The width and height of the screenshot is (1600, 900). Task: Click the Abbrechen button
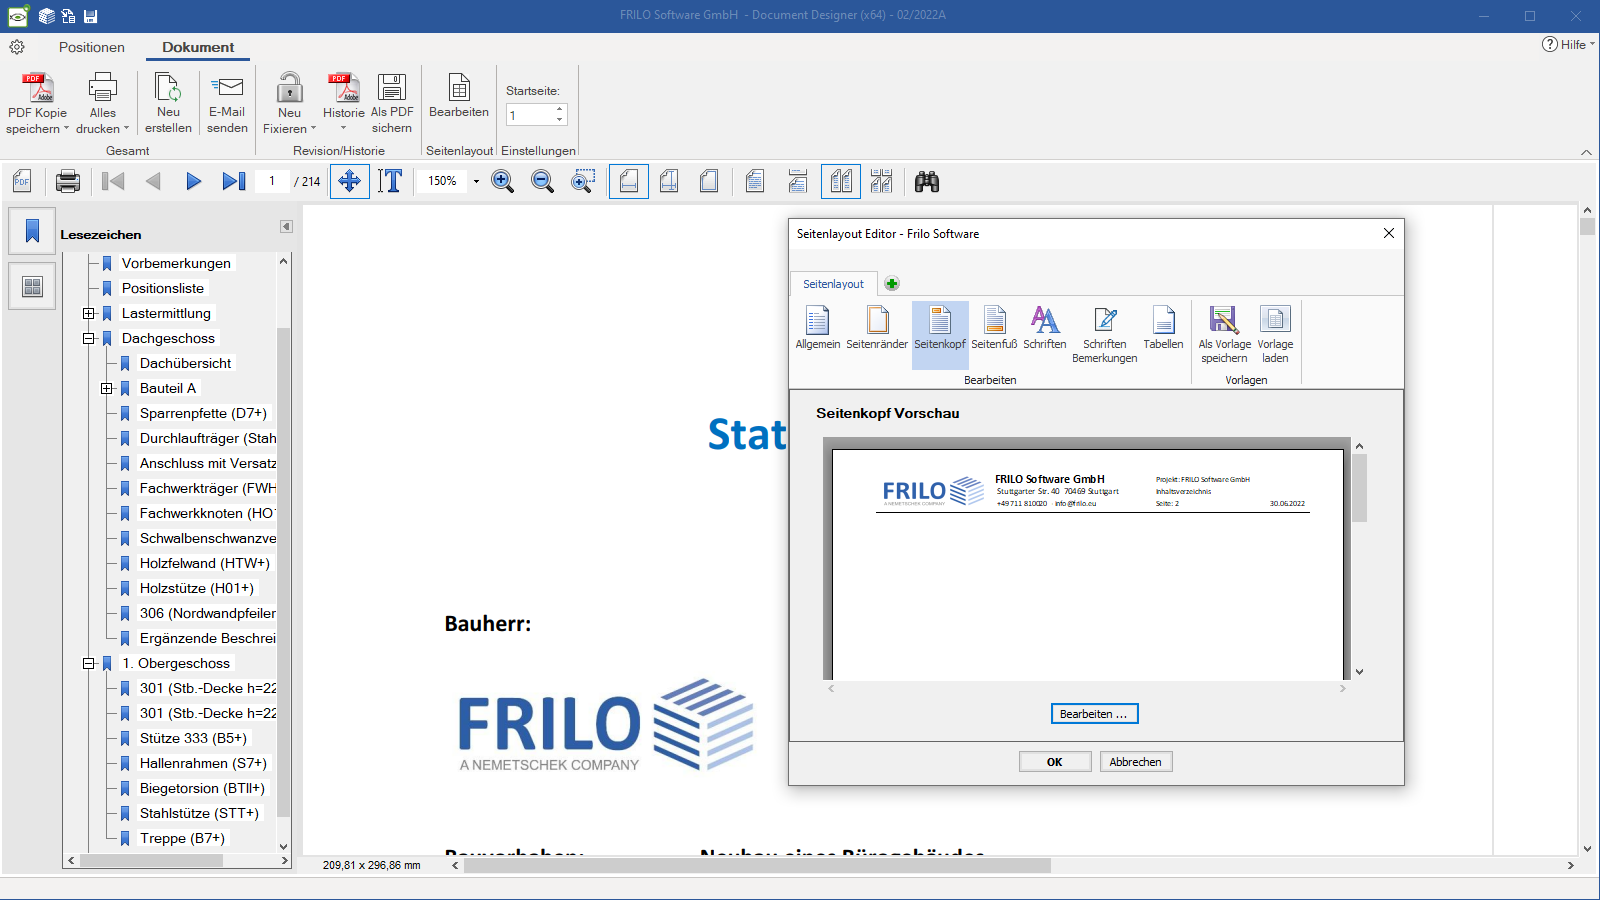pyautogui.click(x=1136, y=761)
